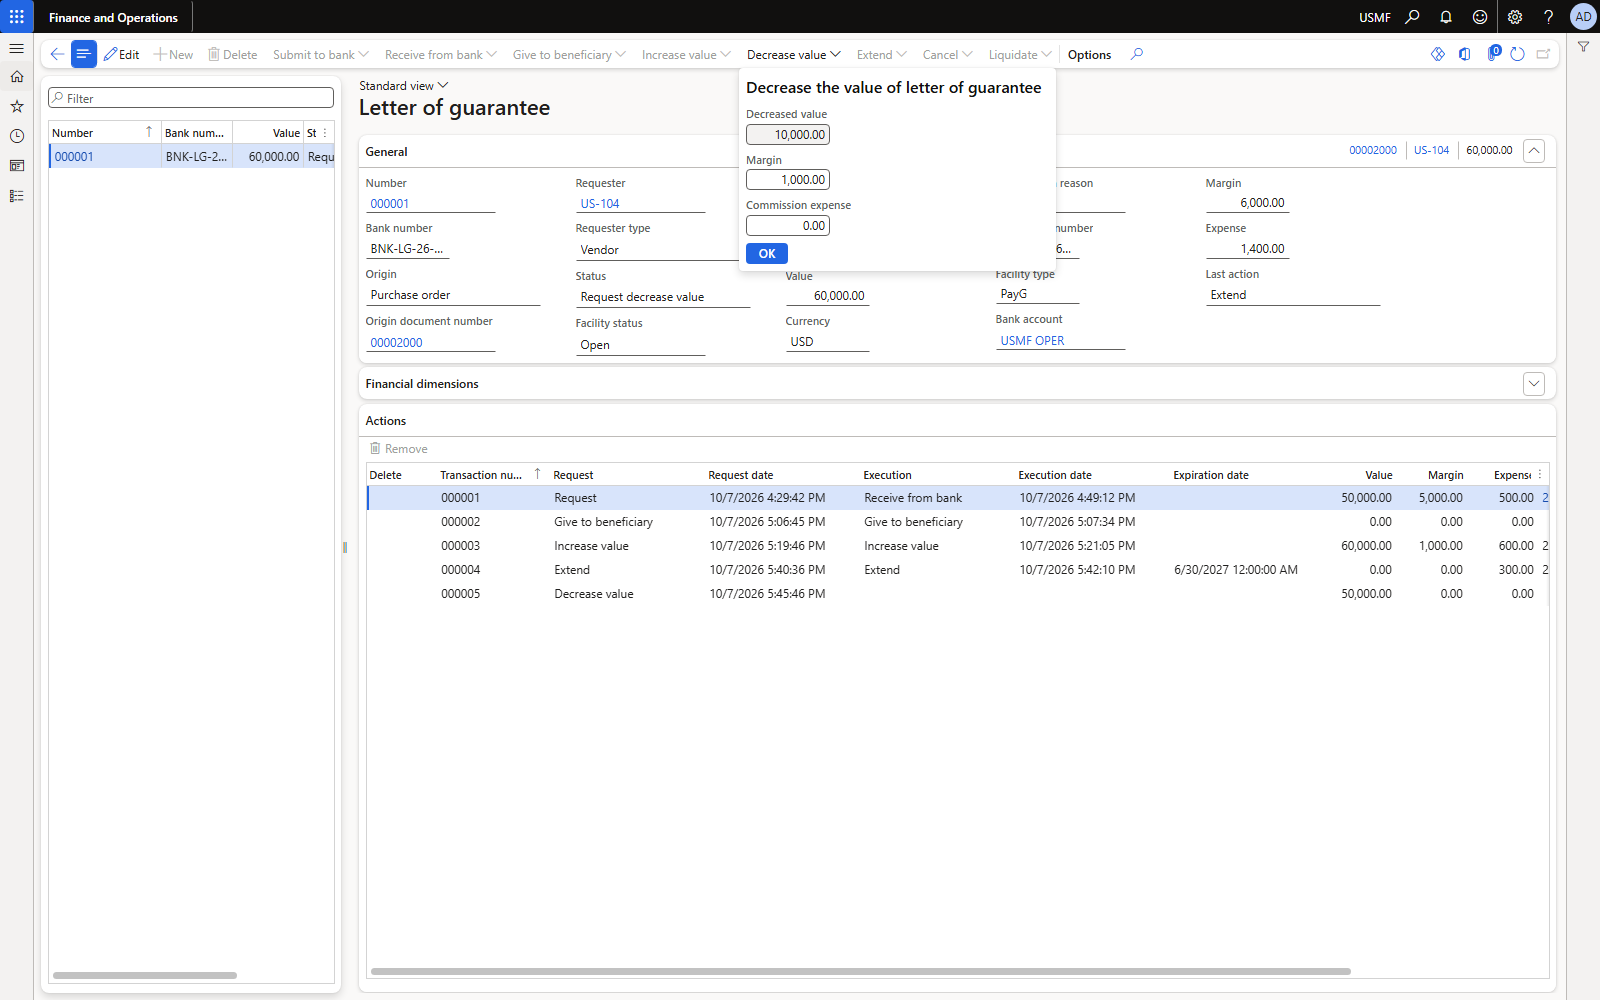Open Modules list icon in sidebar

click(x=17, y=196)
